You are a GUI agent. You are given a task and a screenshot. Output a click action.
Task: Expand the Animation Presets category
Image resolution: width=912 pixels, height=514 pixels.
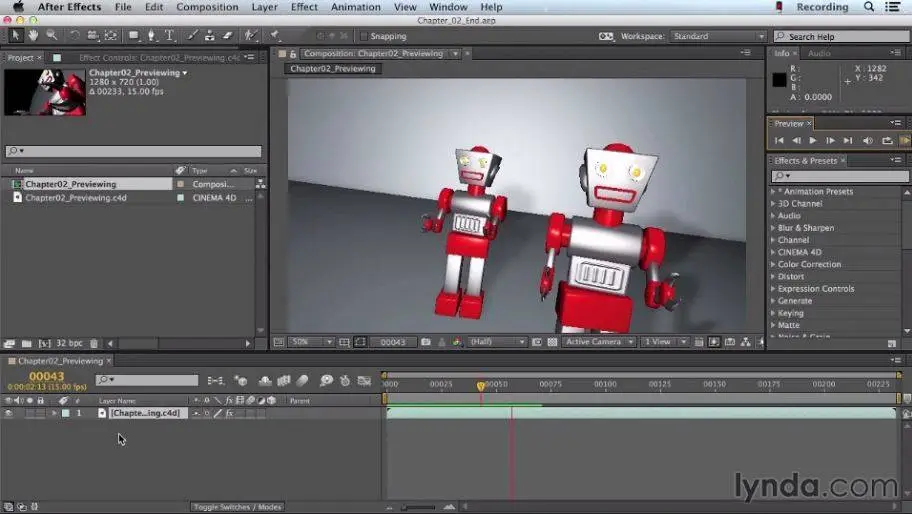773,191
